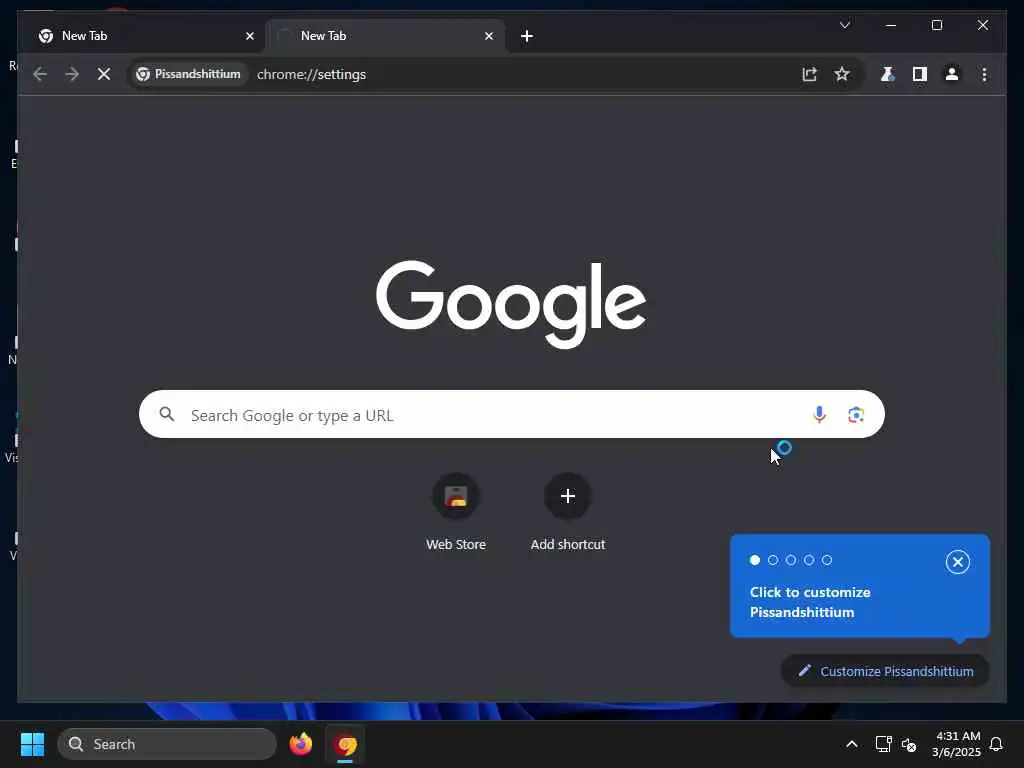Screen dimensions: 1024x768
Task: Click the muted volume tray icon
Action: 909,744
